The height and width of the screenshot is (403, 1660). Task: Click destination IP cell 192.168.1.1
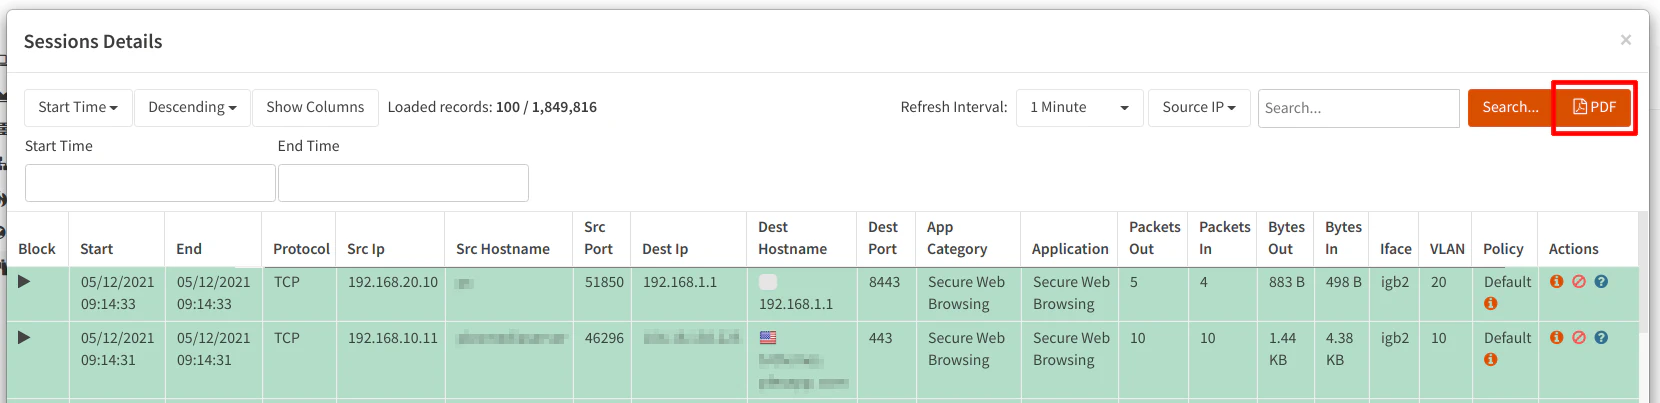(680, 282)
